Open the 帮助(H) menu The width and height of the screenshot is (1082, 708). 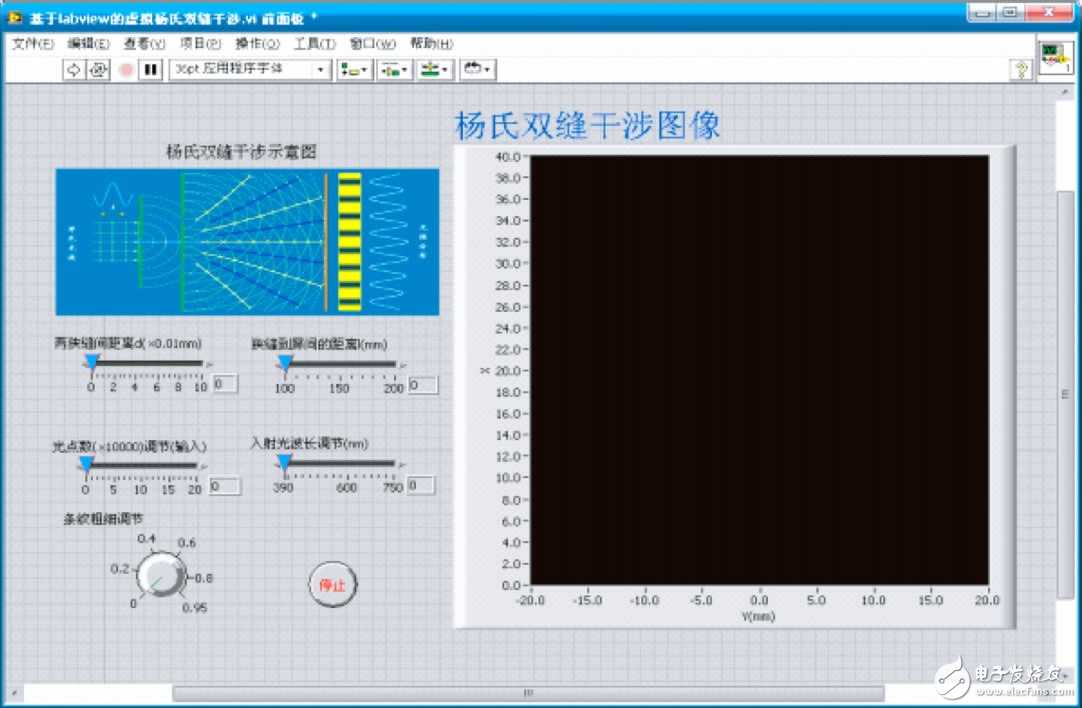[x=431, y=43]
